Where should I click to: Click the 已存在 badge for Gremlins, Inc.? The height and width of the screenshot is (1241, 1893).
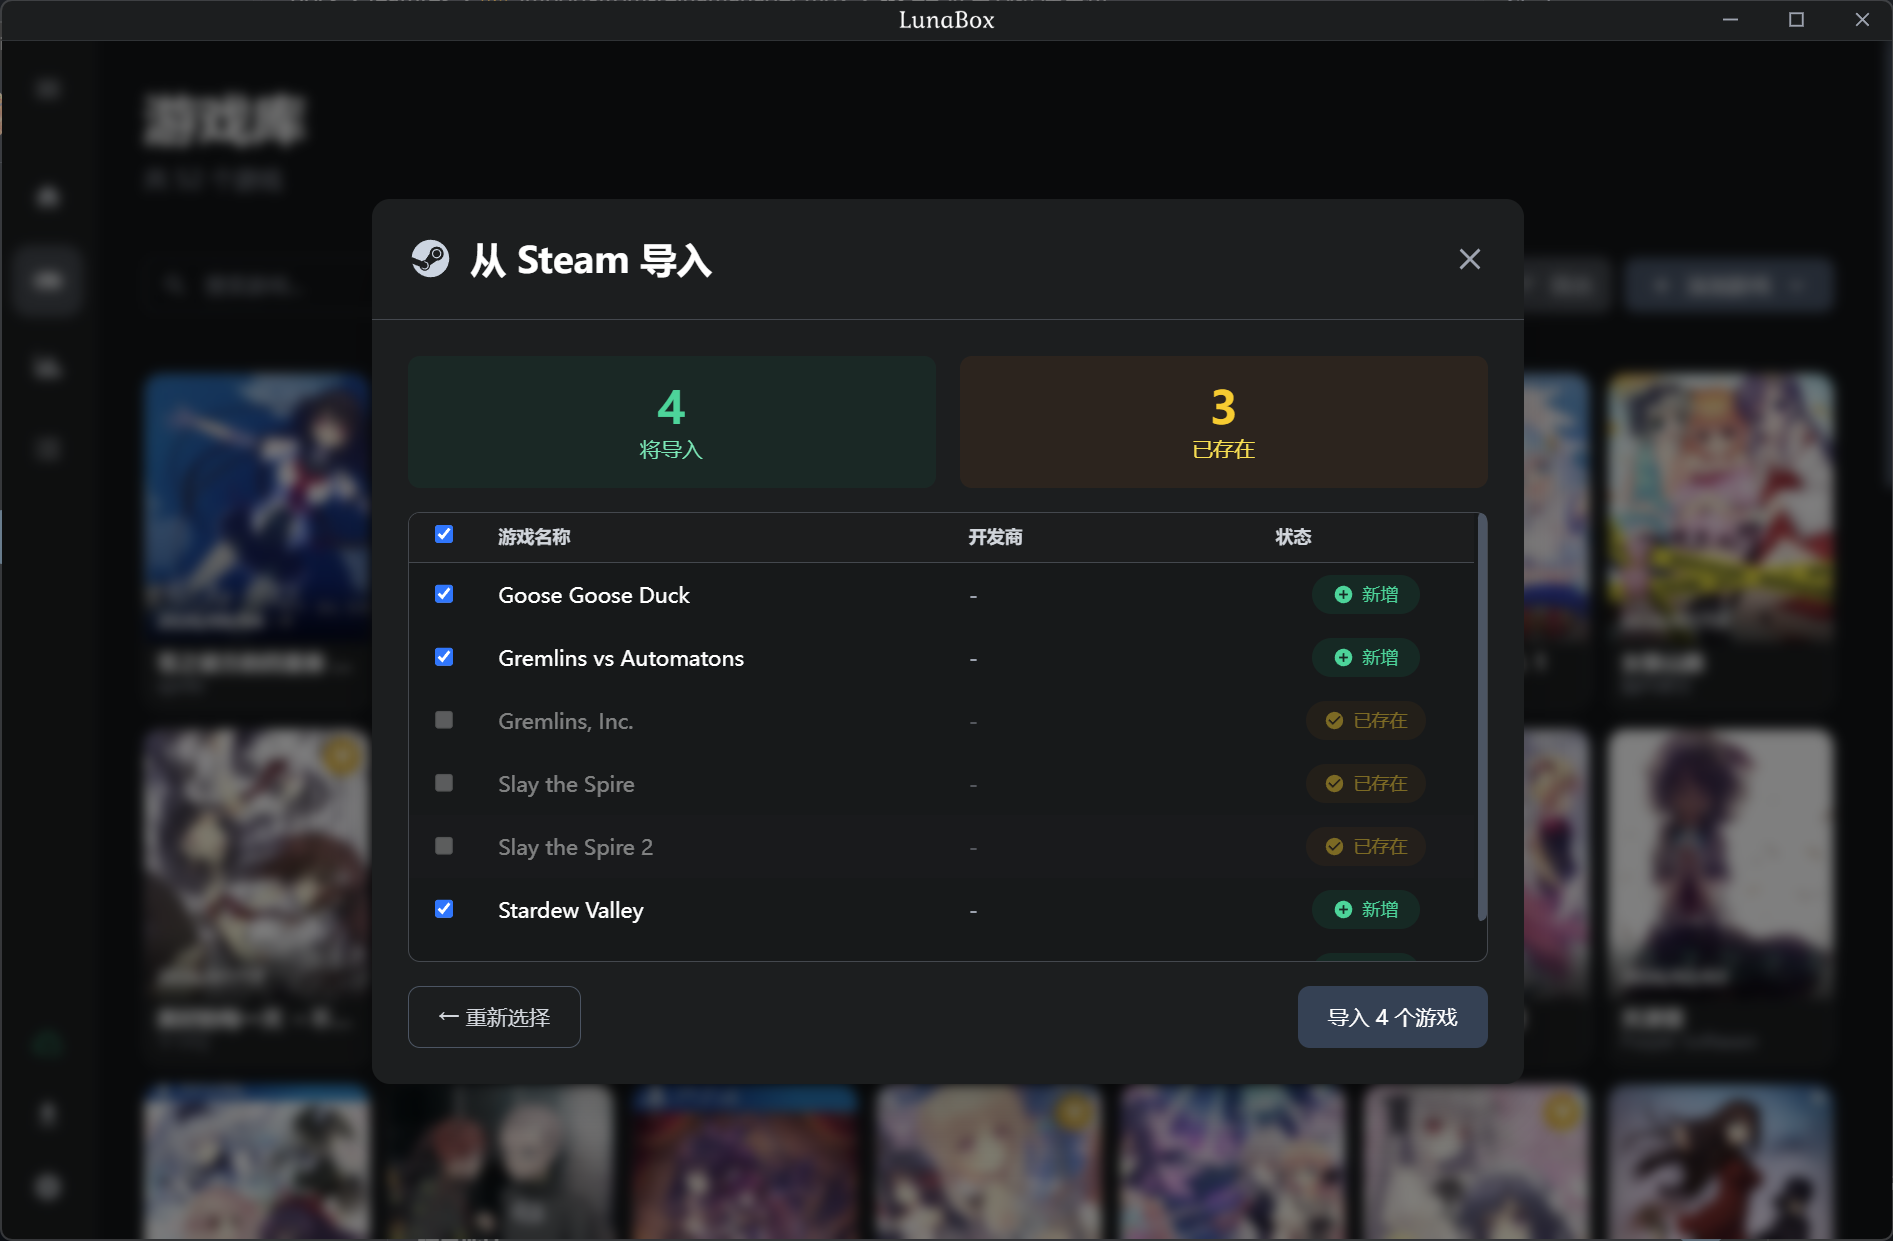[1366, 721]
